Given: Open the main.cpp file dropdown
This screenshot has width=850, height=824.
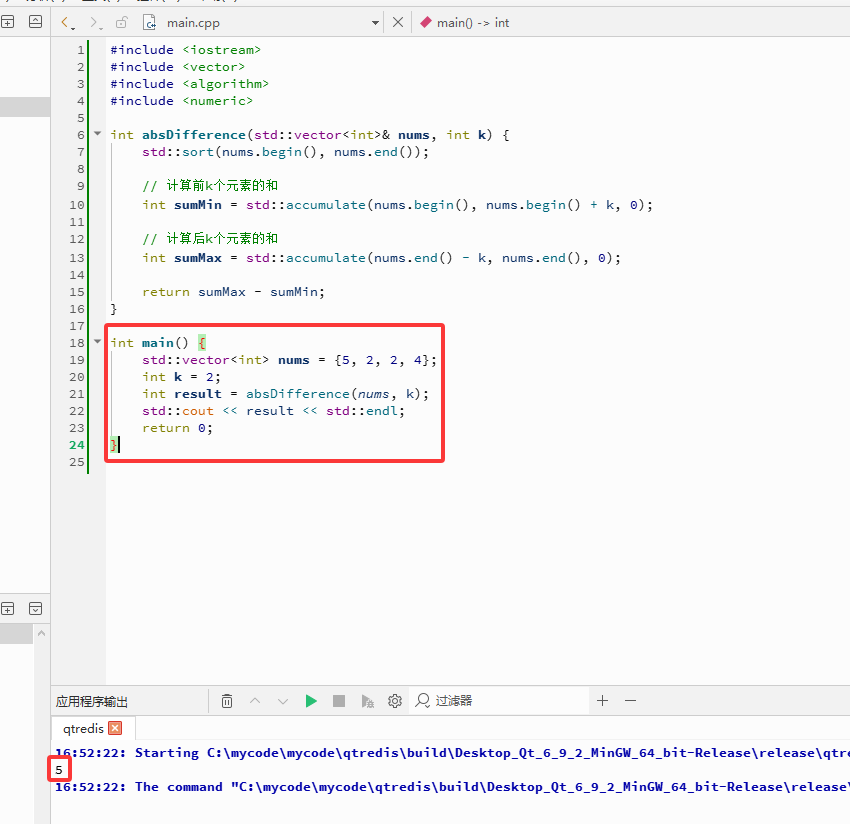Looking at the screenshot, I should click(375, 23).
